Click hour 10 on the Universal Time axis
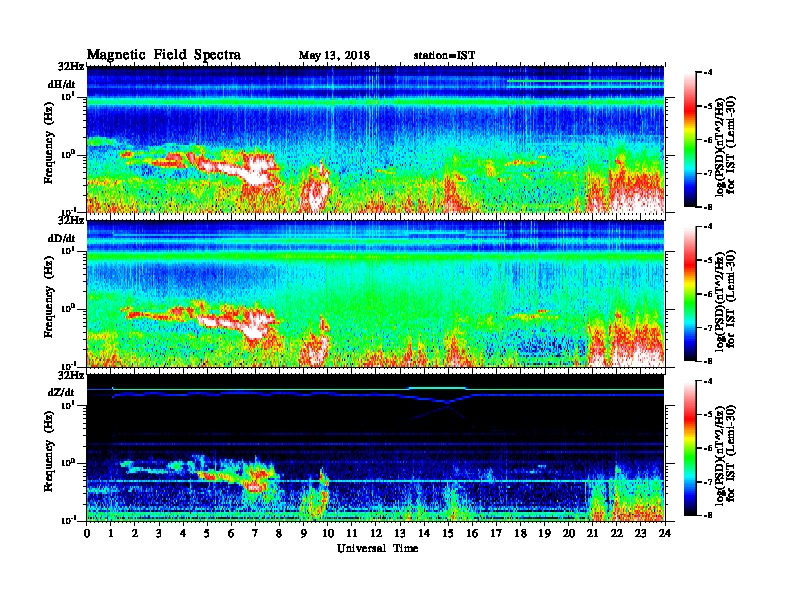Screen dimensions: 792x612 (328, 533)
